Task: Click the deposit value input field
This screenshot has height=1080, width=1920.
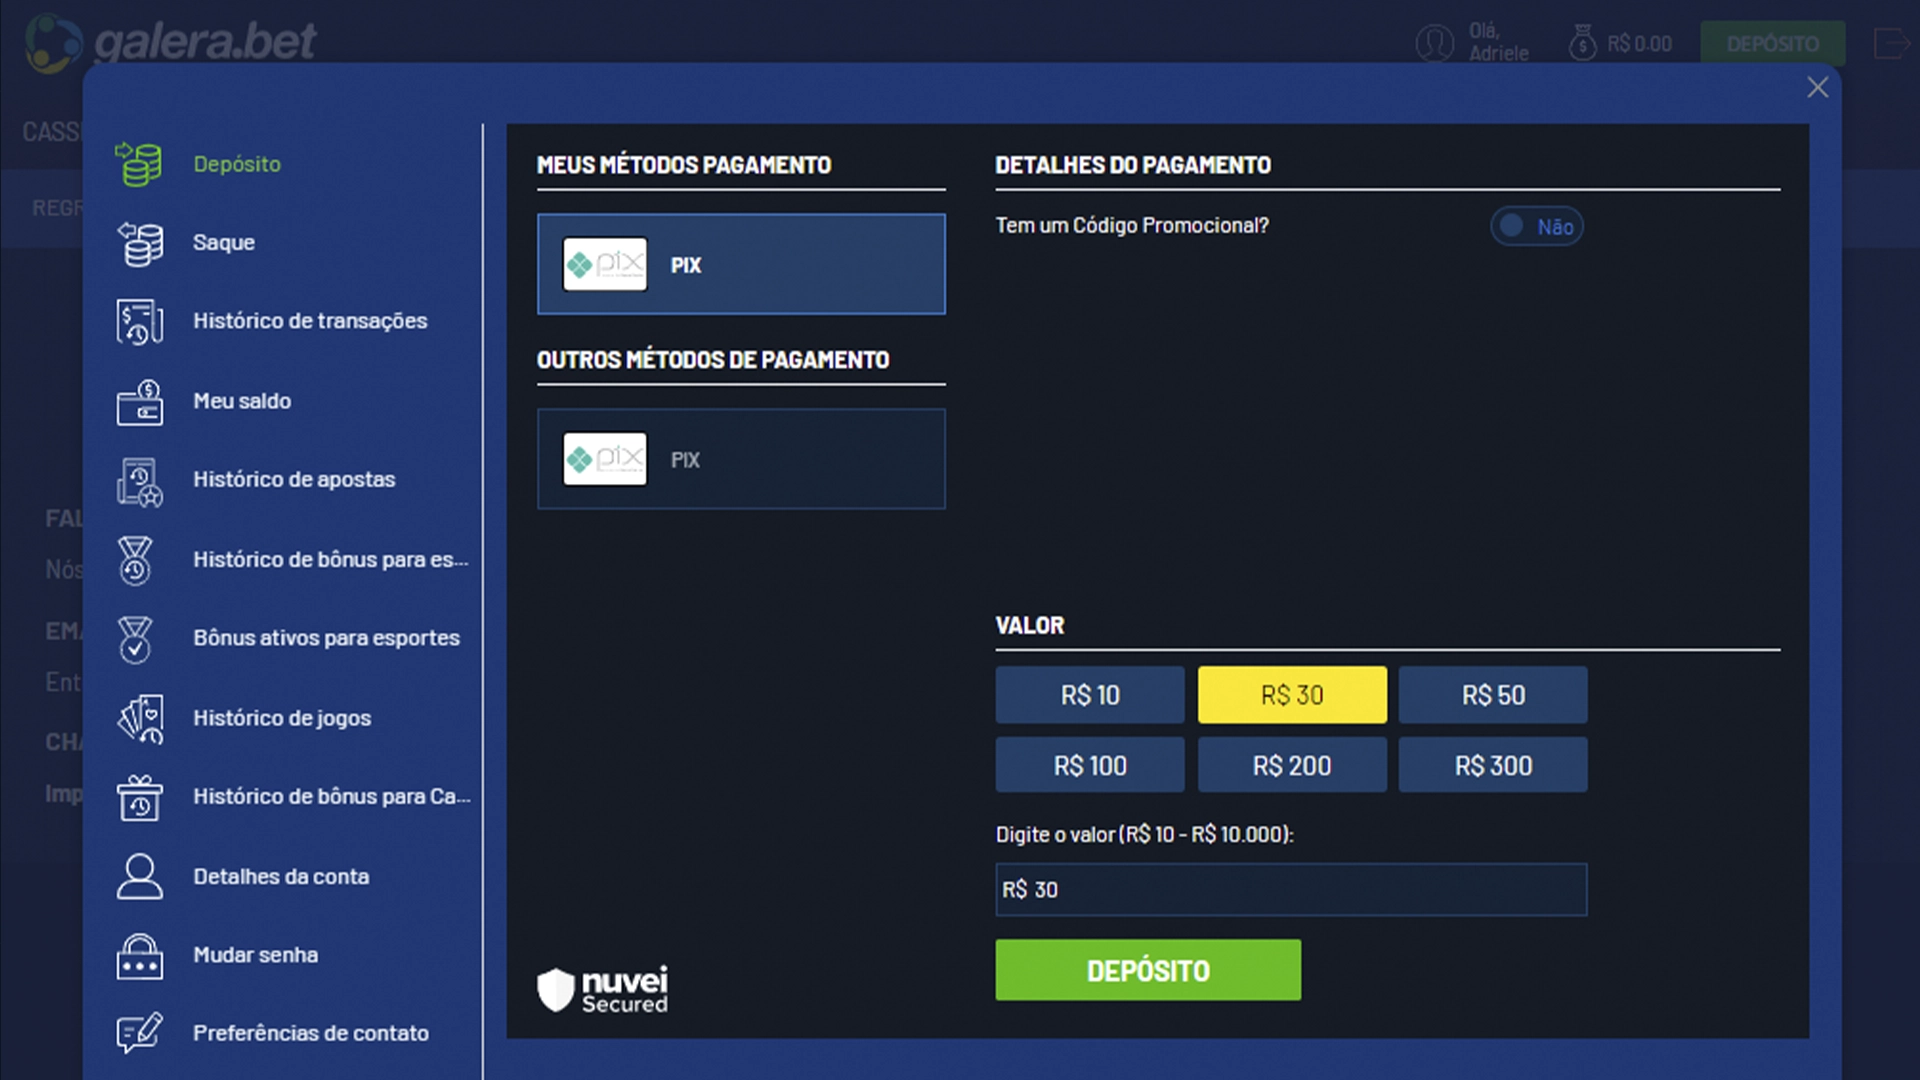Action: (x=1291, y=890)
